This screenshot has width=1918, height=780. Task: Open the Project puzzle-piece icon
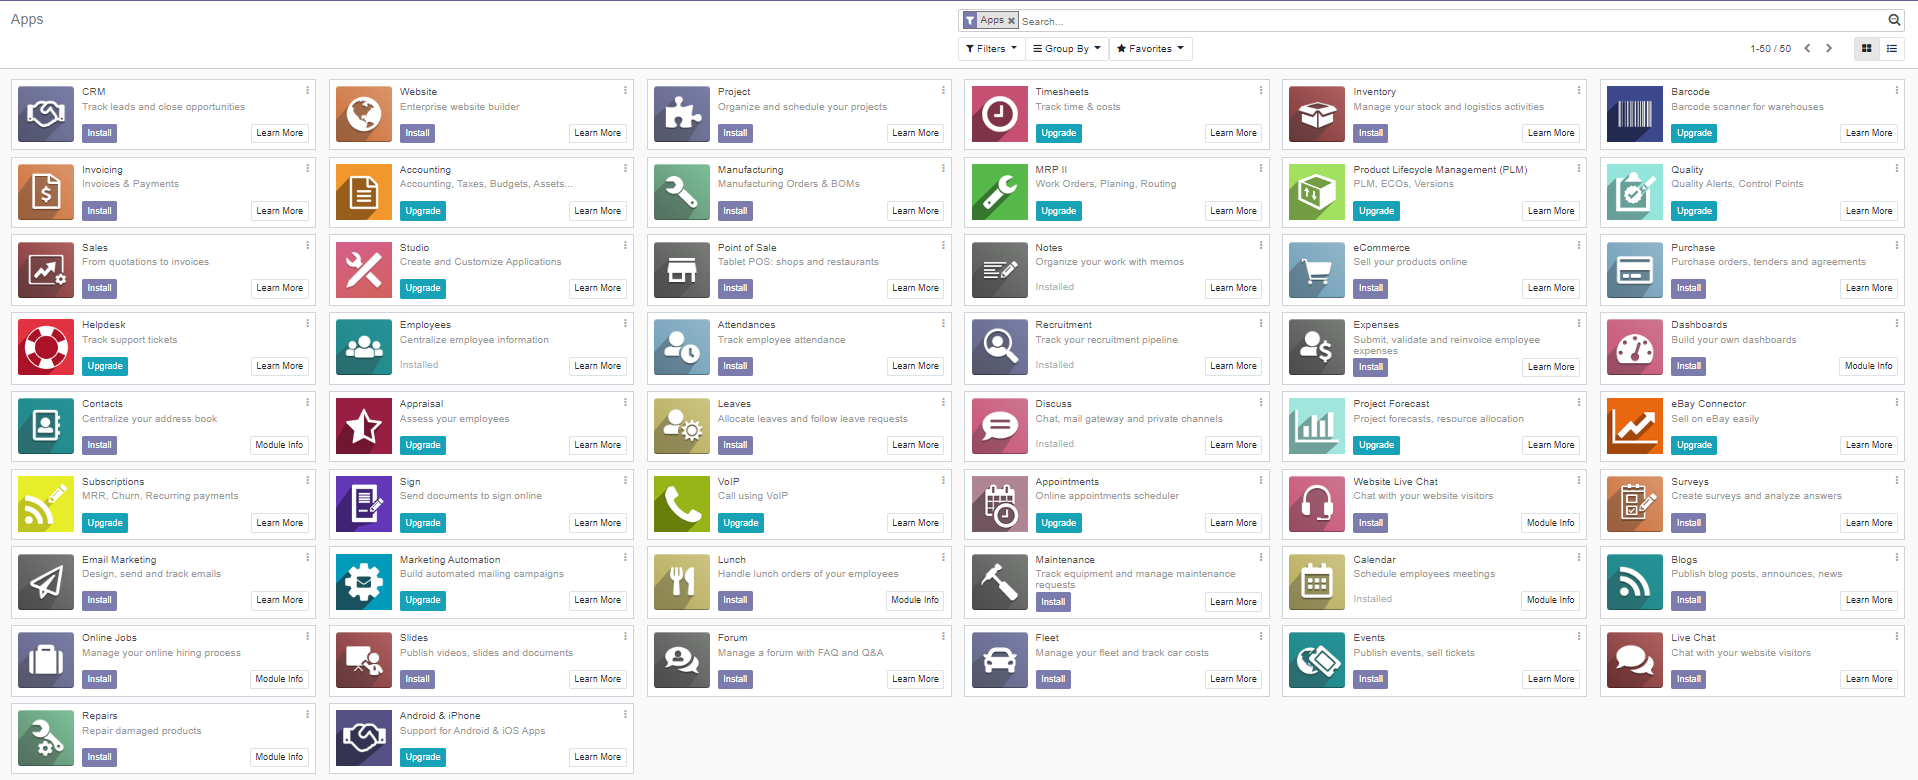click(x=682, y=114)
